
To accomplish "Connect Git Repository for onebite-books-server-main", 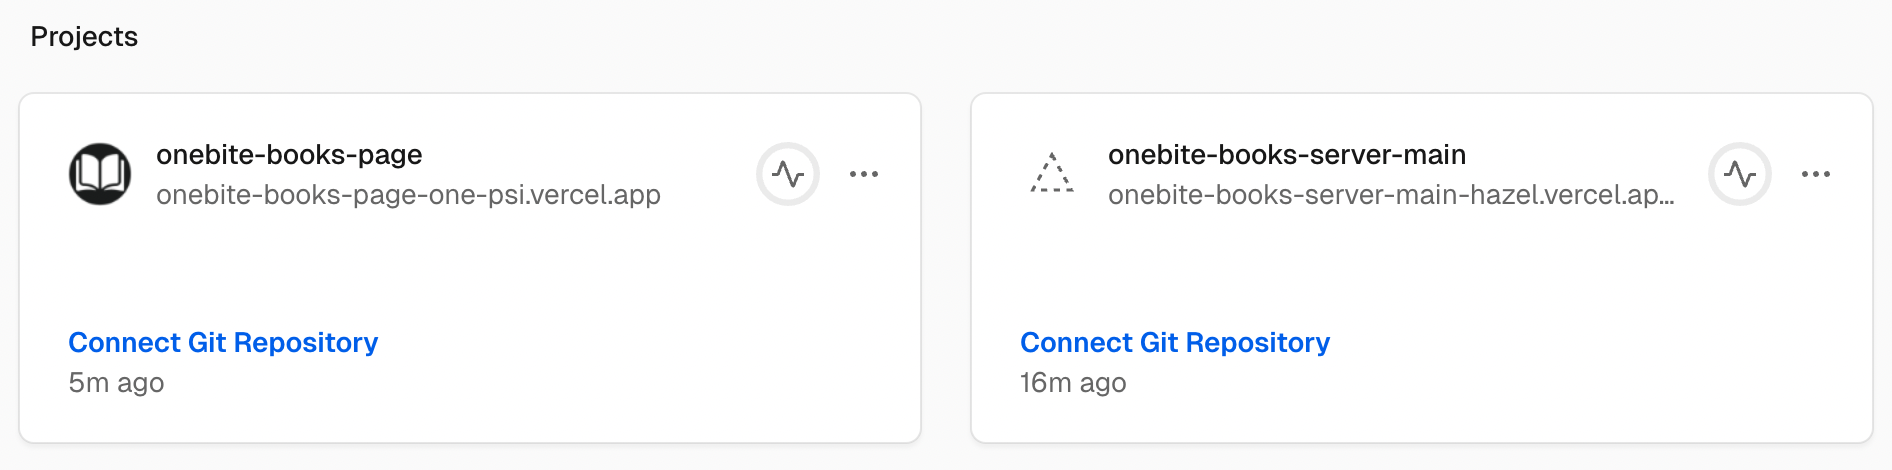I will click(x=1175, y=342).
